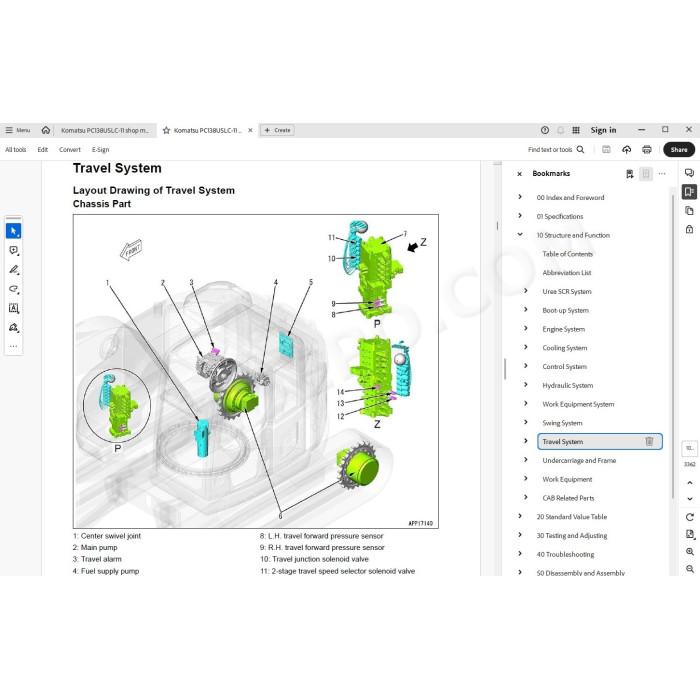Select the text box tool
Image resolution: width=700 pixels, height=700 pixels.
[13, 308]
